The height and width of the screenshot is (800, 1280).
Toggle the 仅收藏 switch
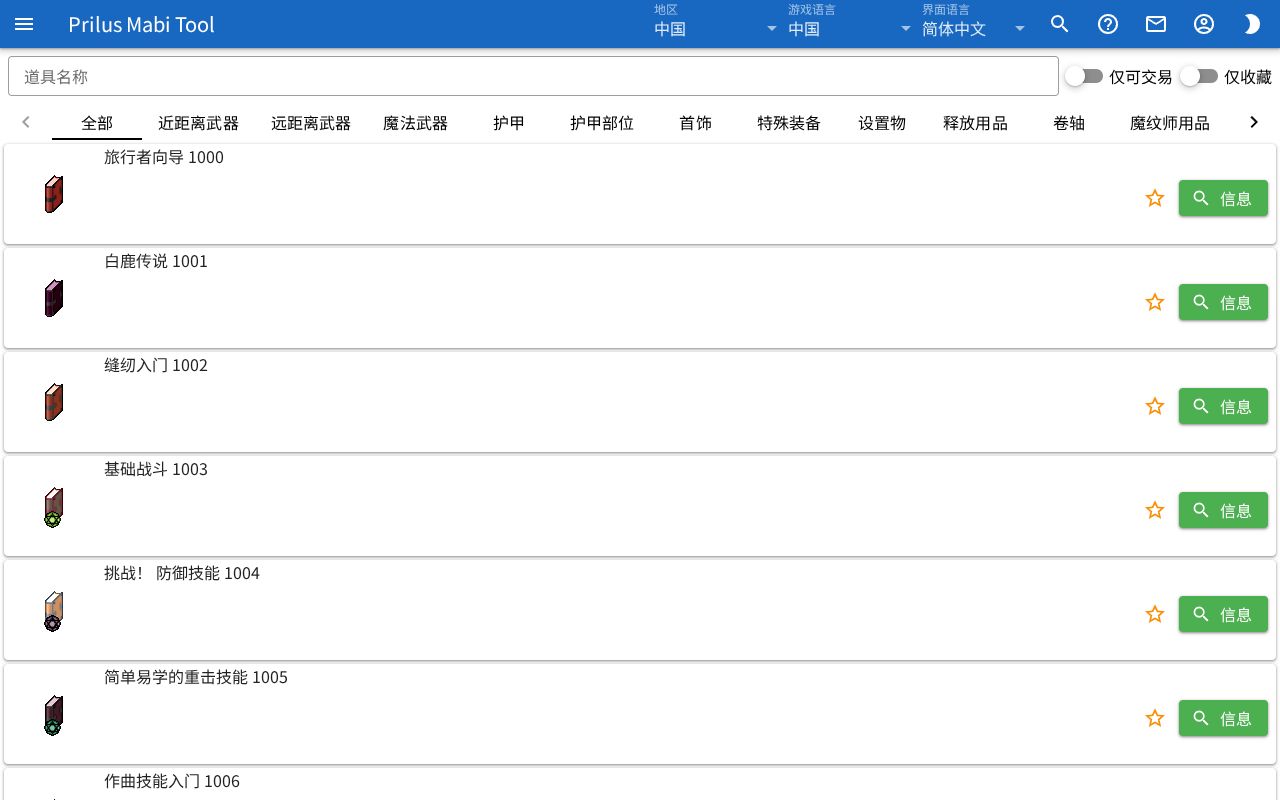(1198, 76)
